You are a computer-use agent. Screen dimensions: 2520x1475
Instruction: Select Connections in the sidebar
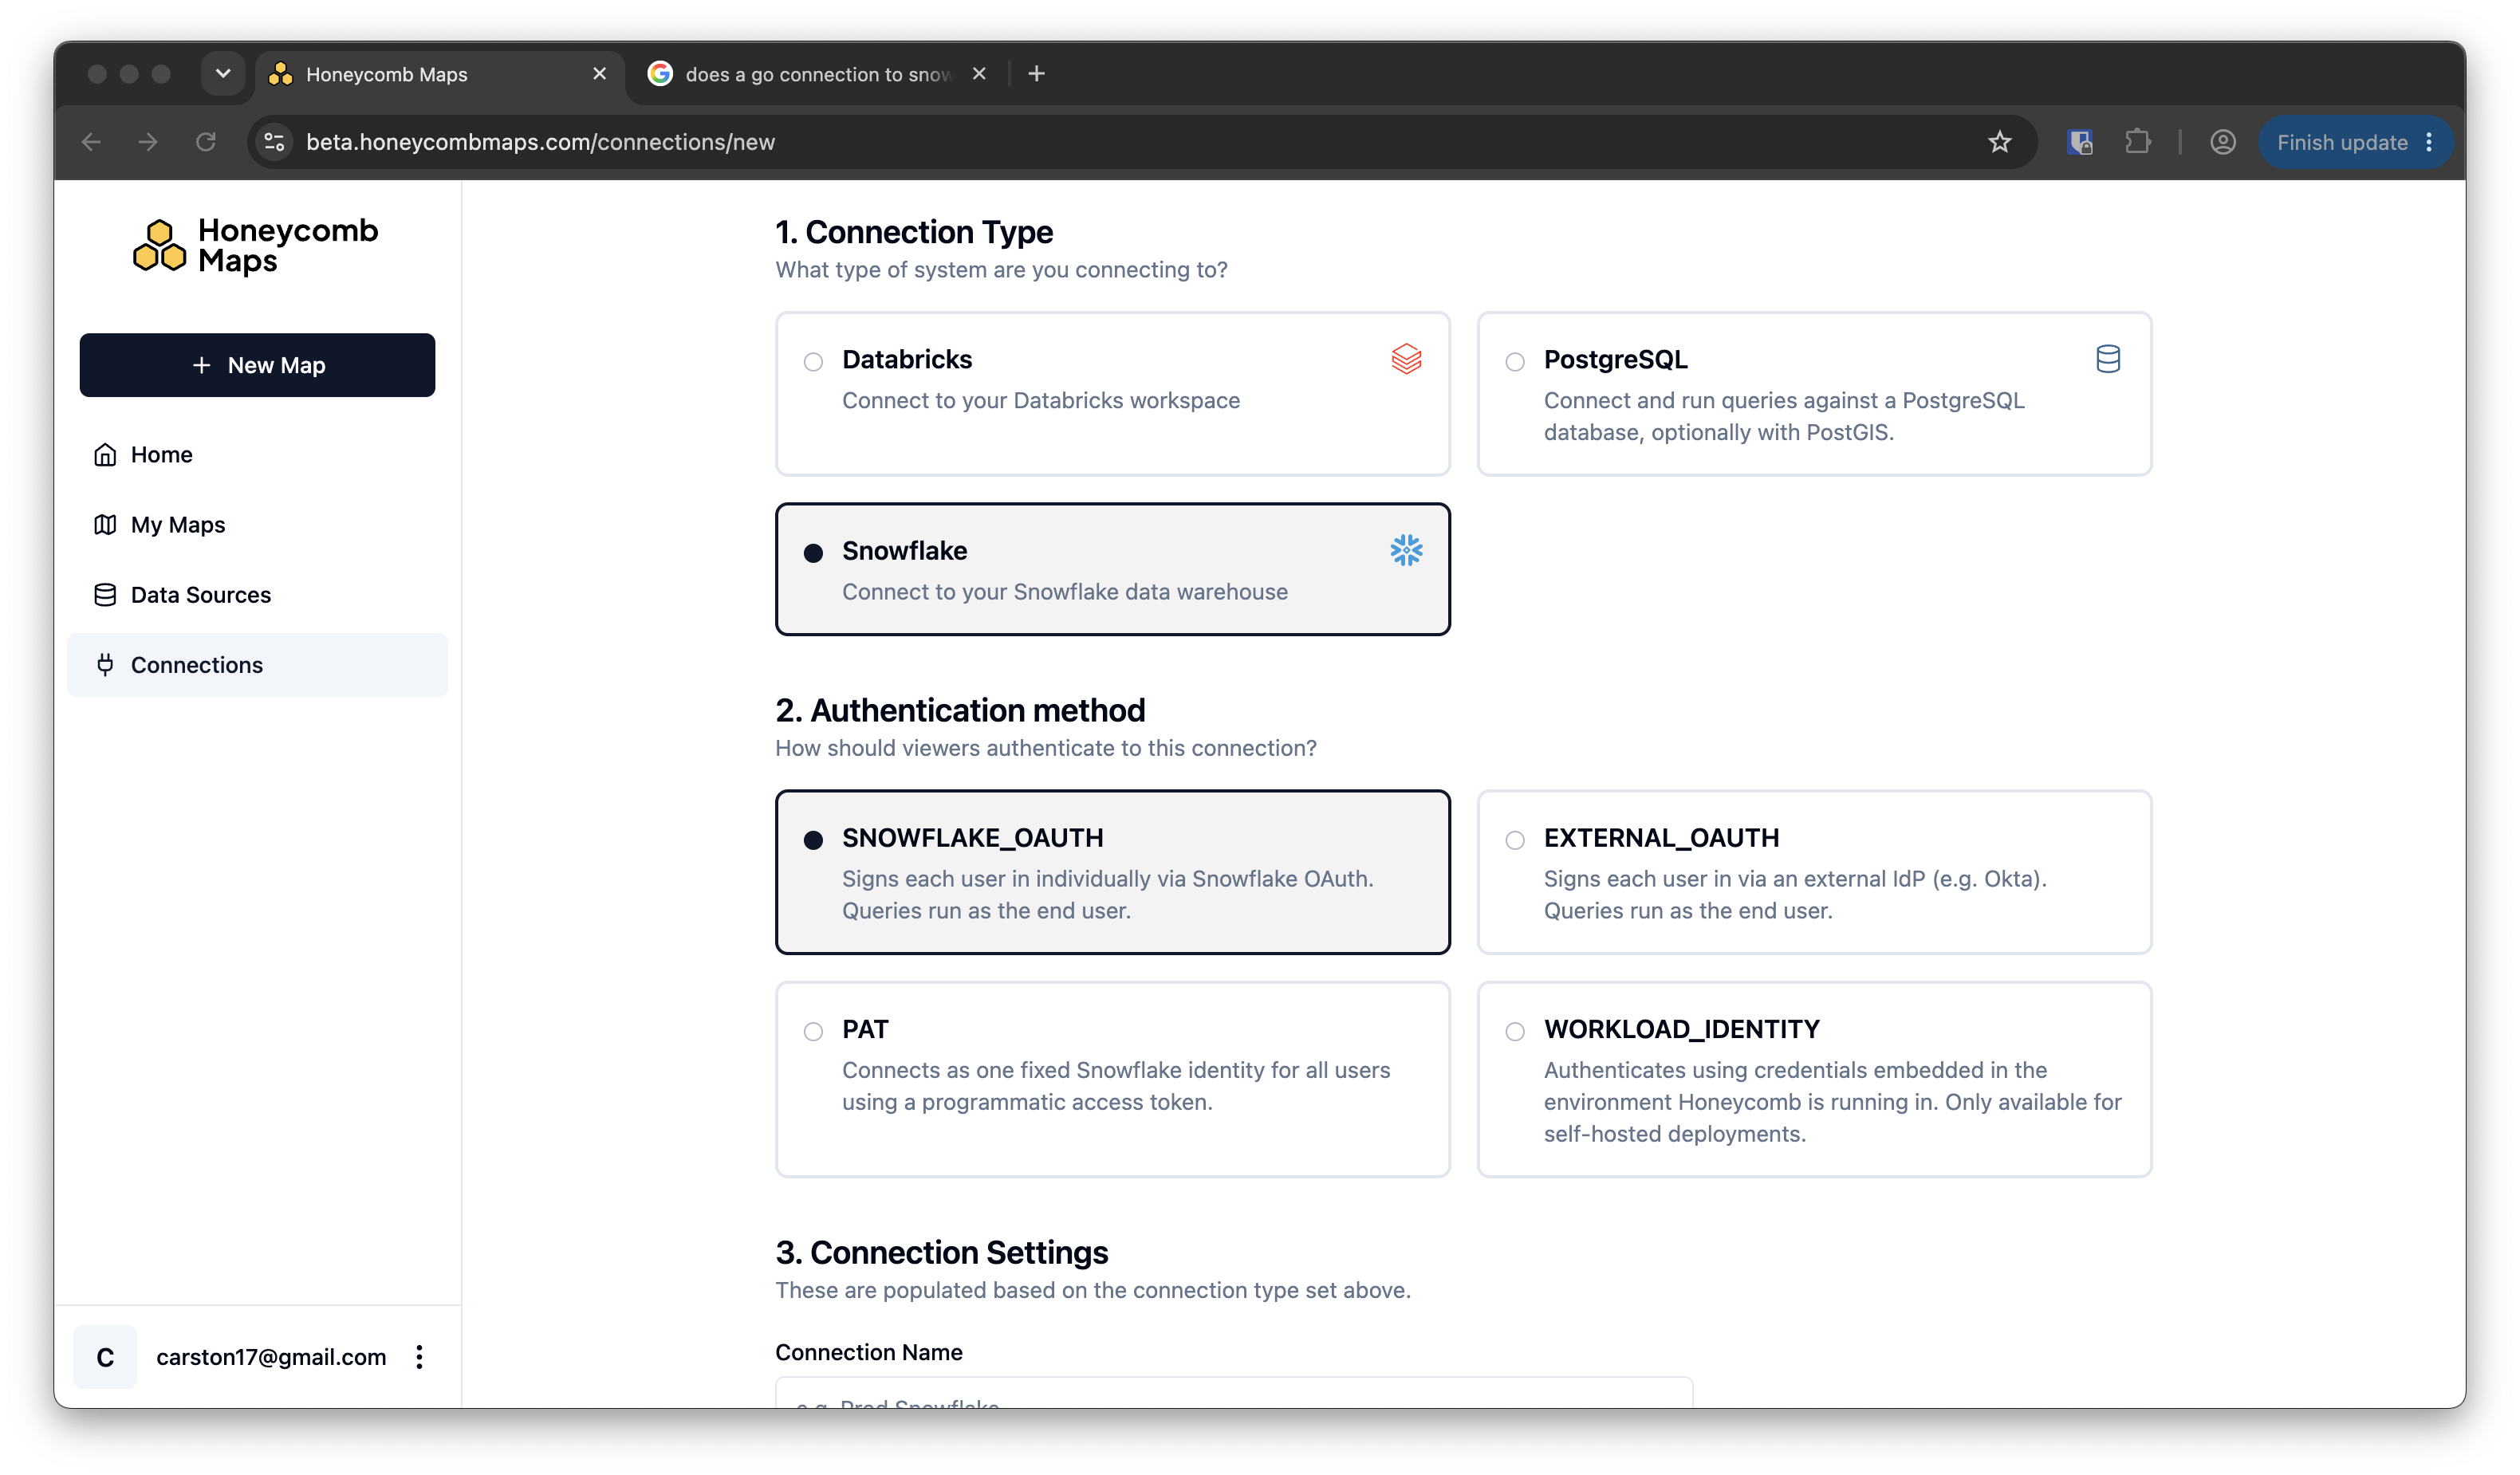click(257, 664)
